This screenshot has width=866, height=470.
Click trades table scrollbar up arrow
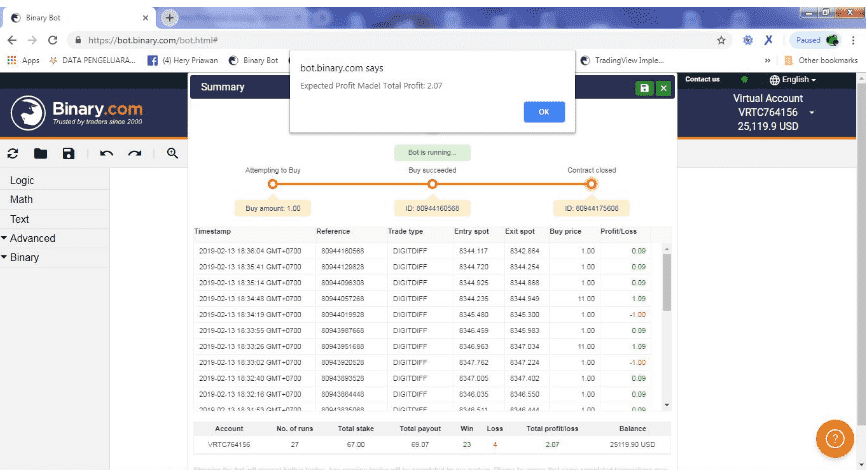[x=667, y=249]
